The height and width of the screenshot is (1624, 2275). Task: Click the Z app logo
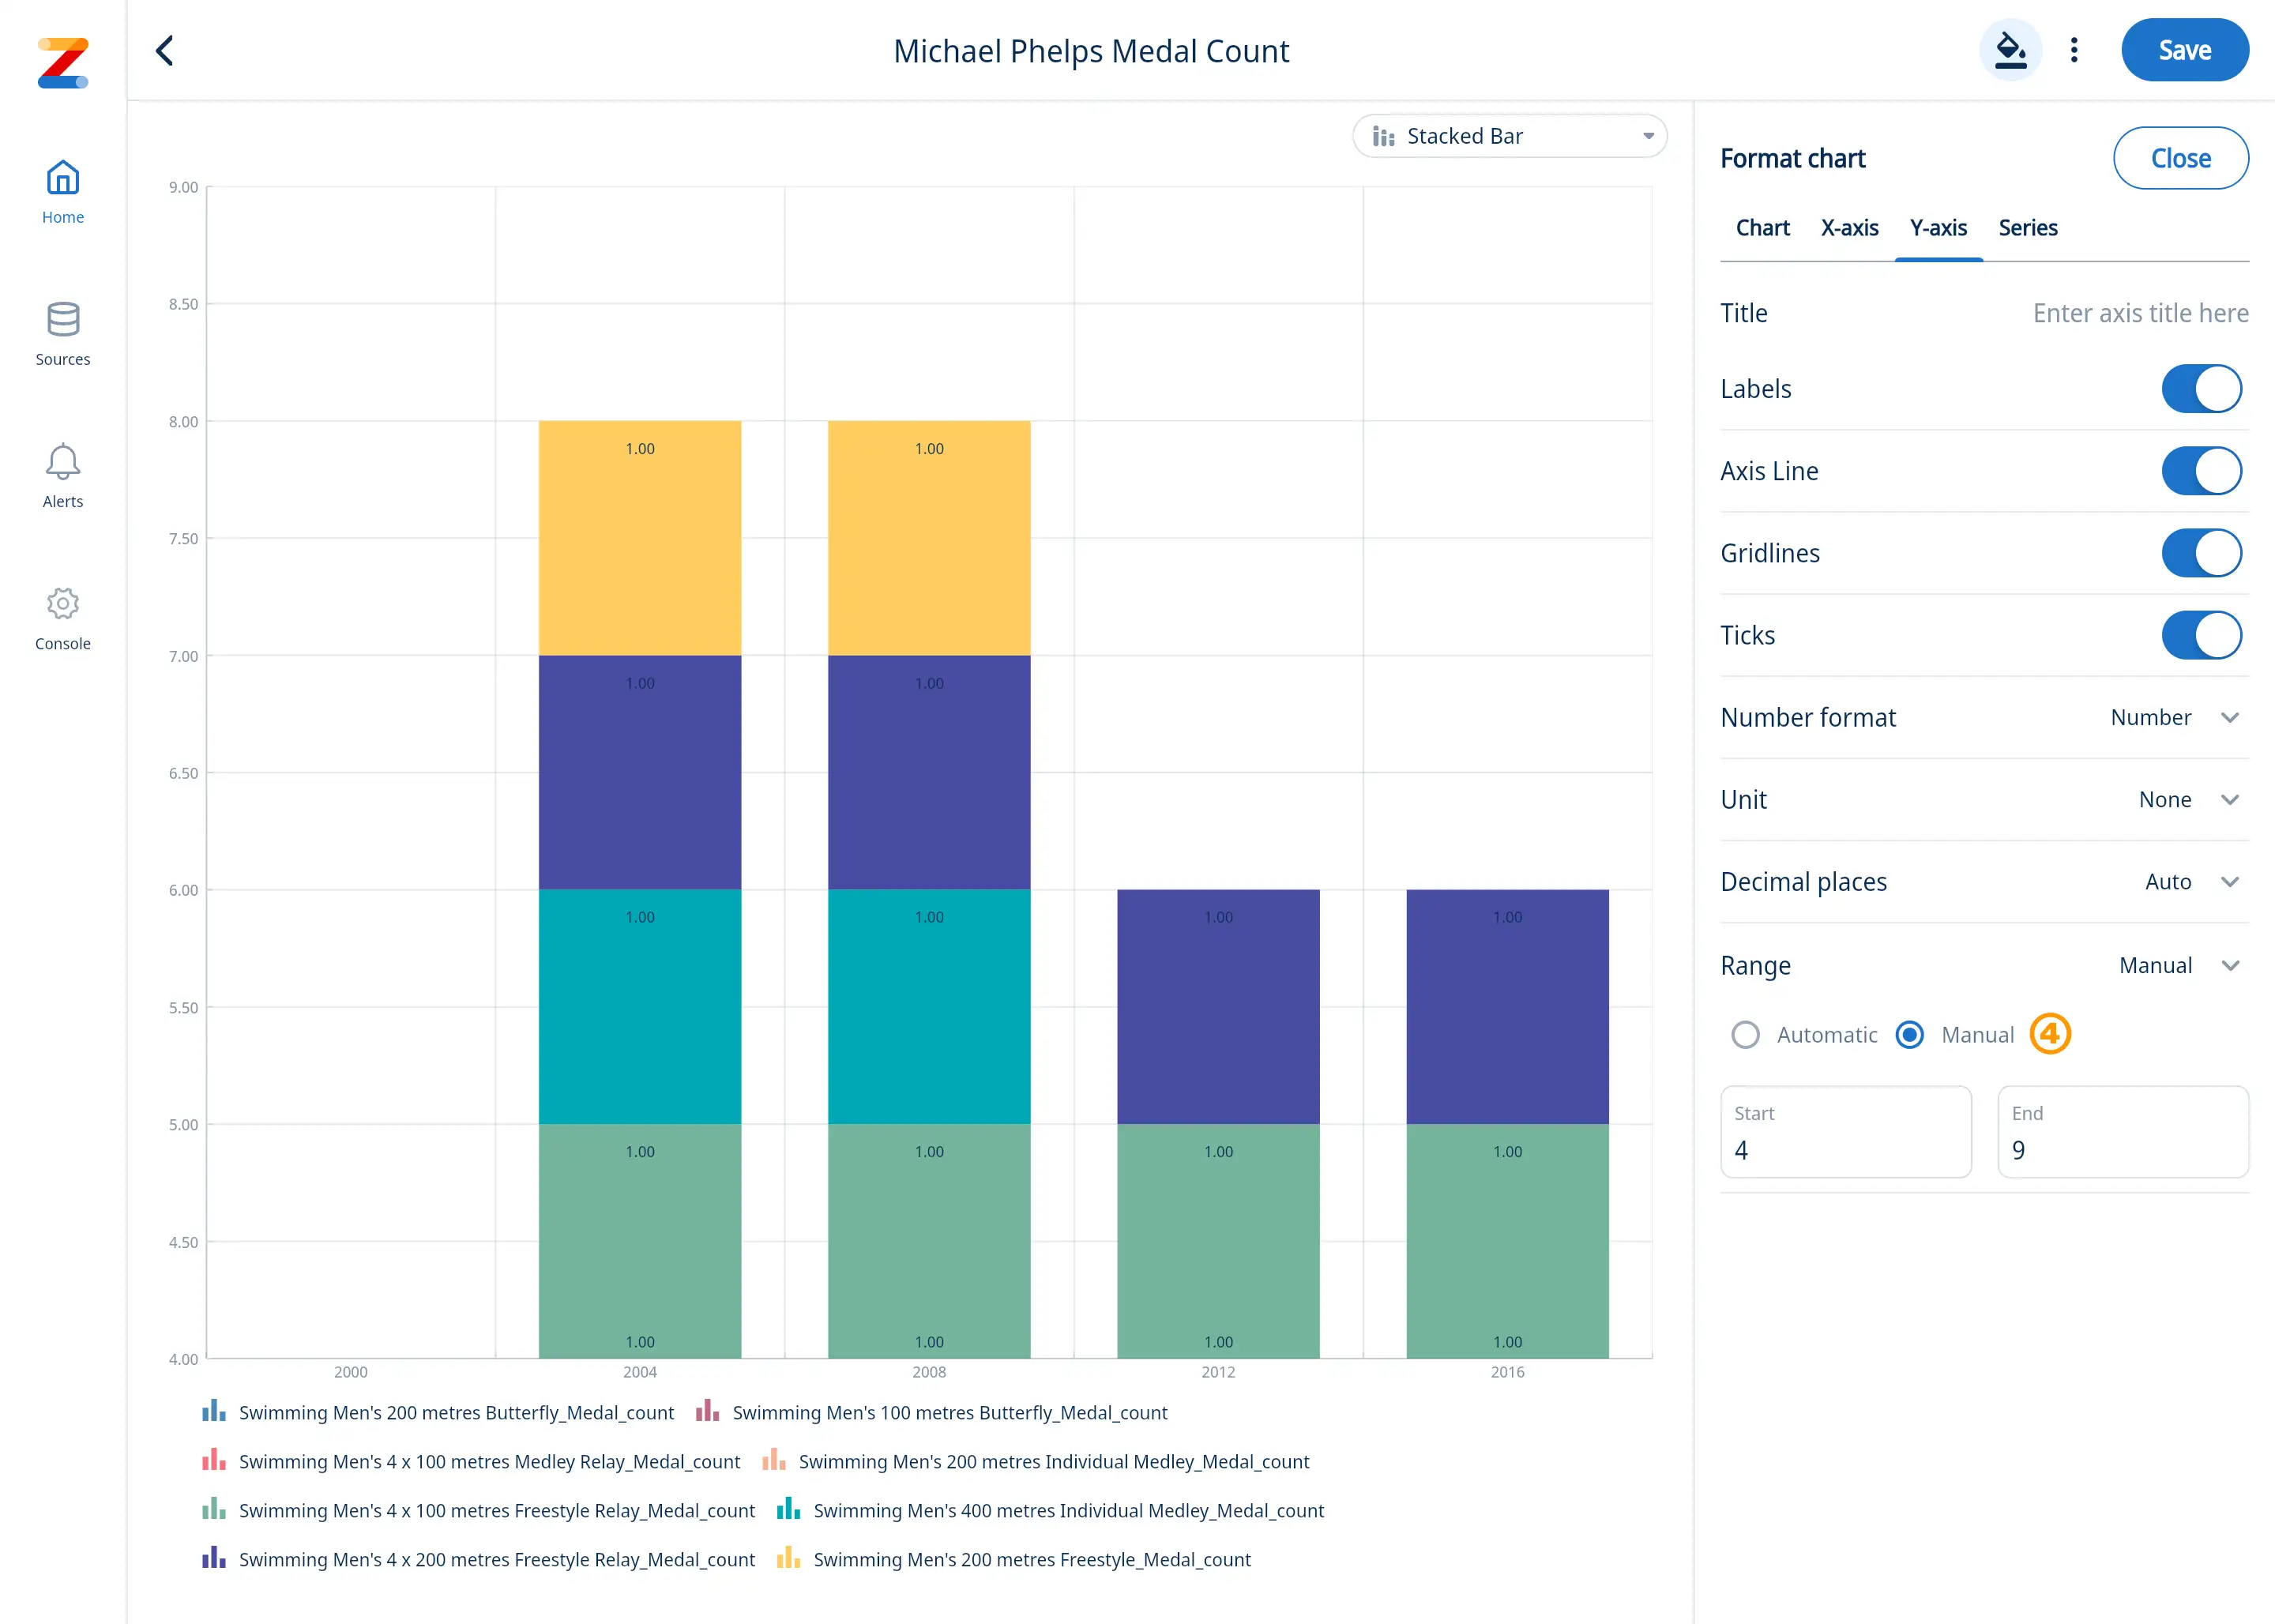(62, 62)
